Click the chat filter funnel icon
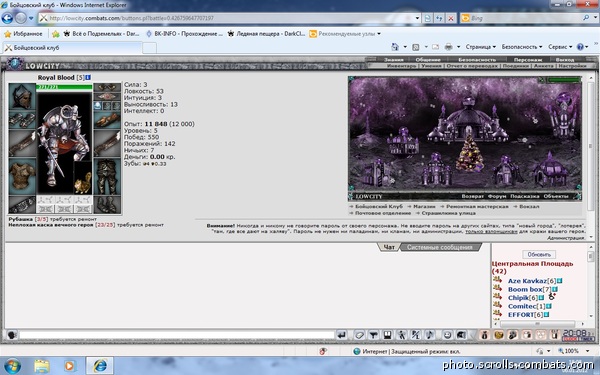Viewport: 600px width, 375px height. pos(373,335)
